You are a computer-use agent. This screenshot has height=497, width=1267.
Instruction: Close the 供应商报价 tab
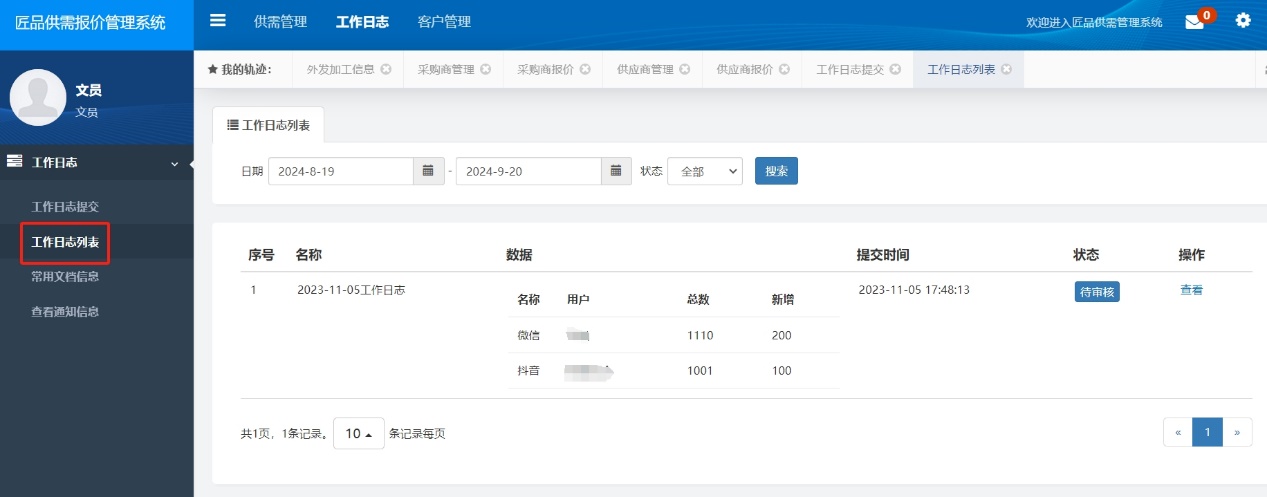784,69
